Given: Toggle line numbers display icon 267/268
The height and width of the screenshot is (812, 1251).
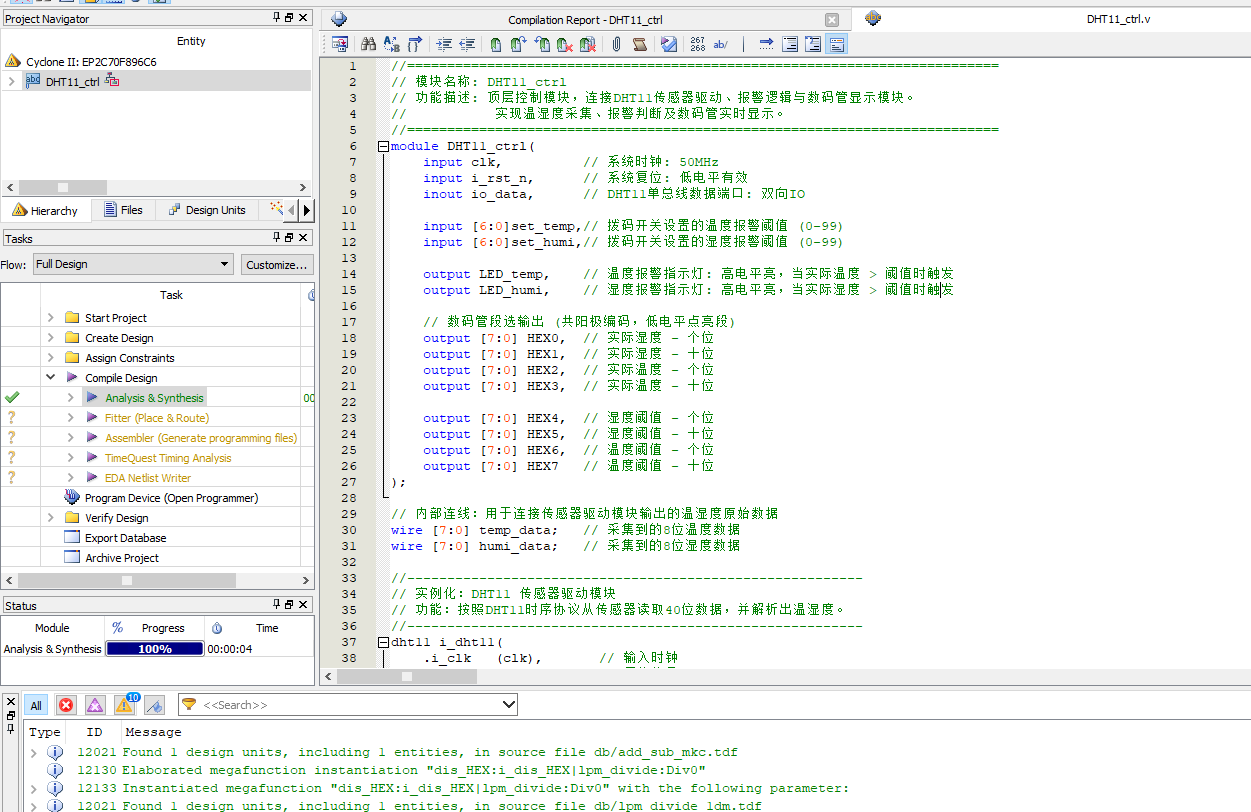Looking at the screenshot, I should 697,44.
